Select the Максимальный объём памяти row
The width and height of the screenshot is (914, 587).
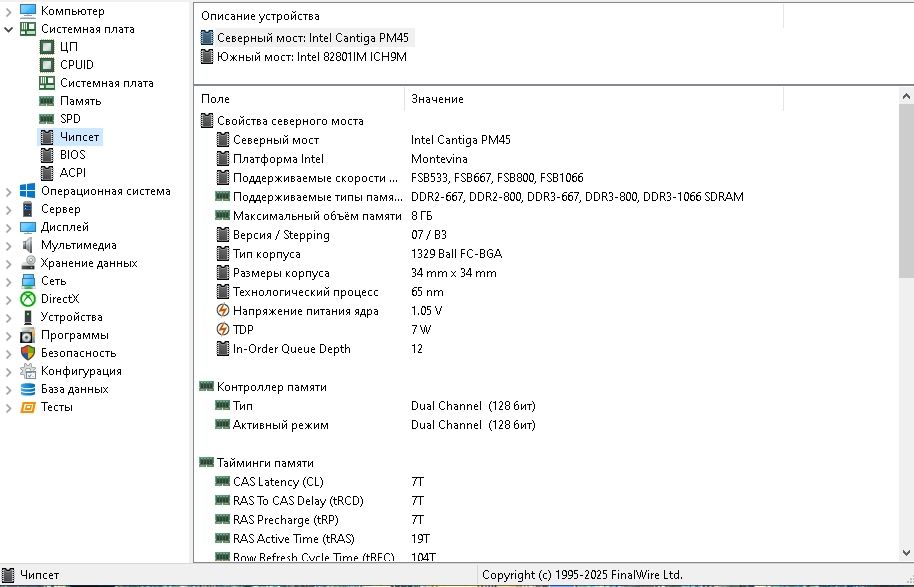pos(498,216)
